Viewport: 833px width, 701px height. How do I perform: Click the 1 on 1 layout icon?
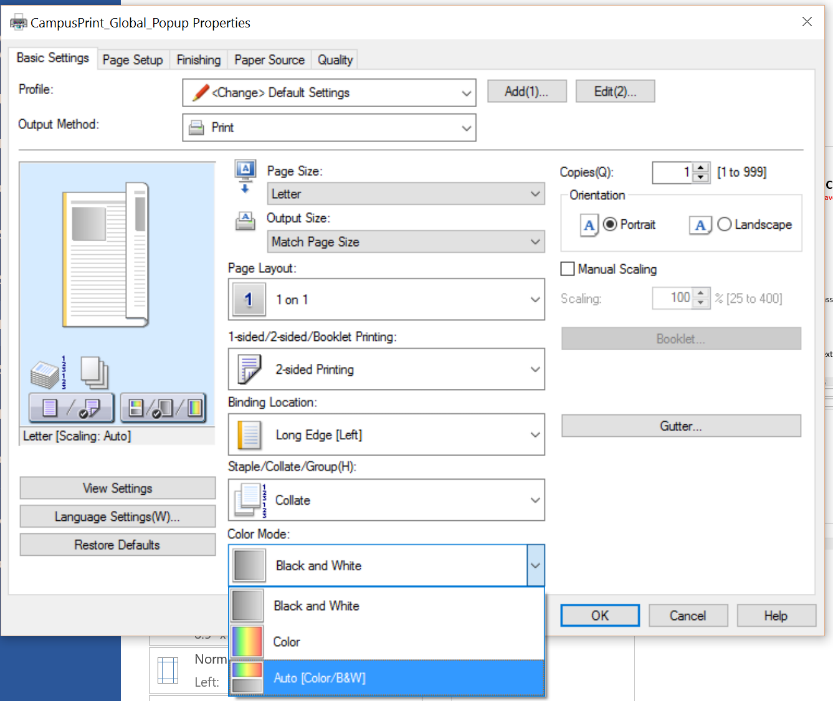pos(248,300)
